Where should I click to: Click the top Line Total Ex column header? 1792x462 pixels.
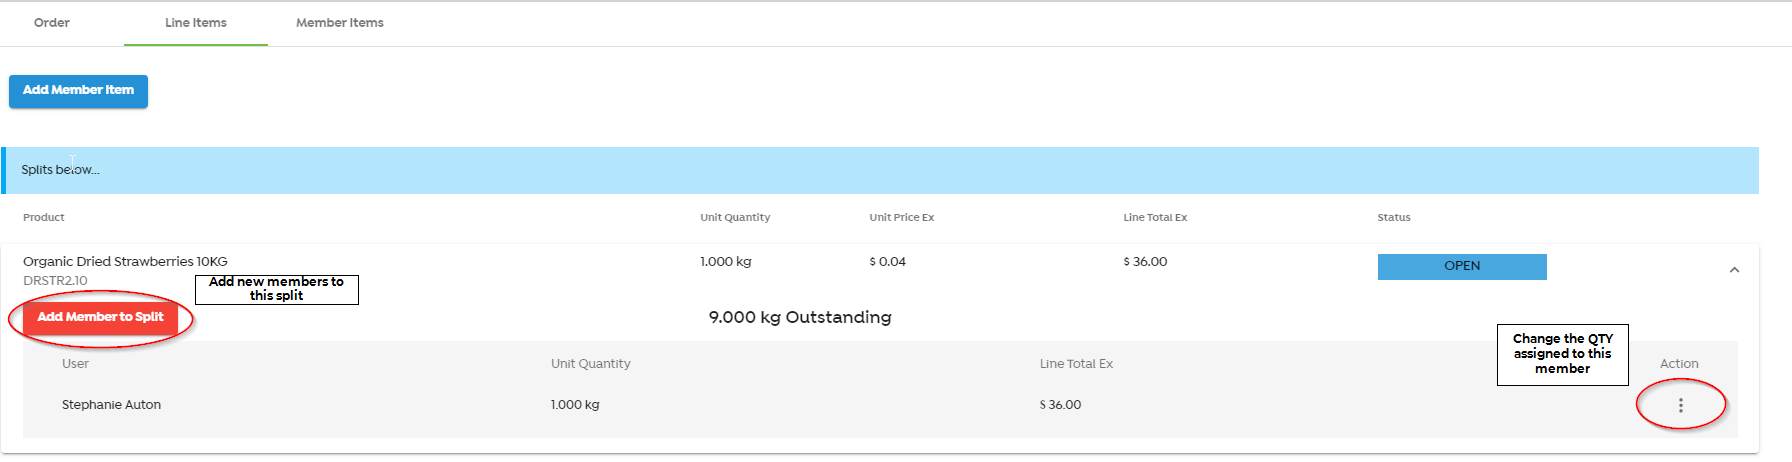(x=1155, y=217)
